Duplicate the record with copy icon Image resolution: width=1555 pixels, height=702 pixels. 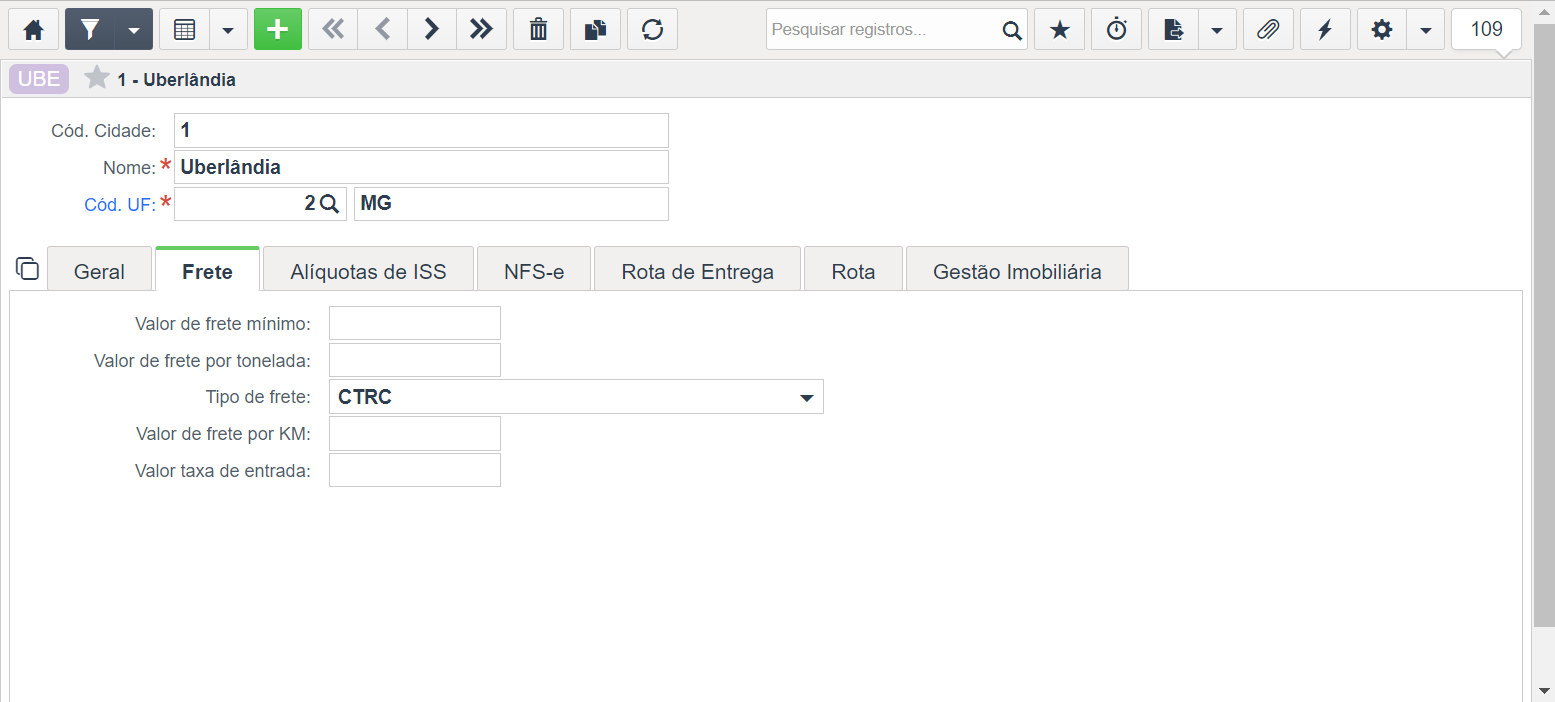(595, 30)
